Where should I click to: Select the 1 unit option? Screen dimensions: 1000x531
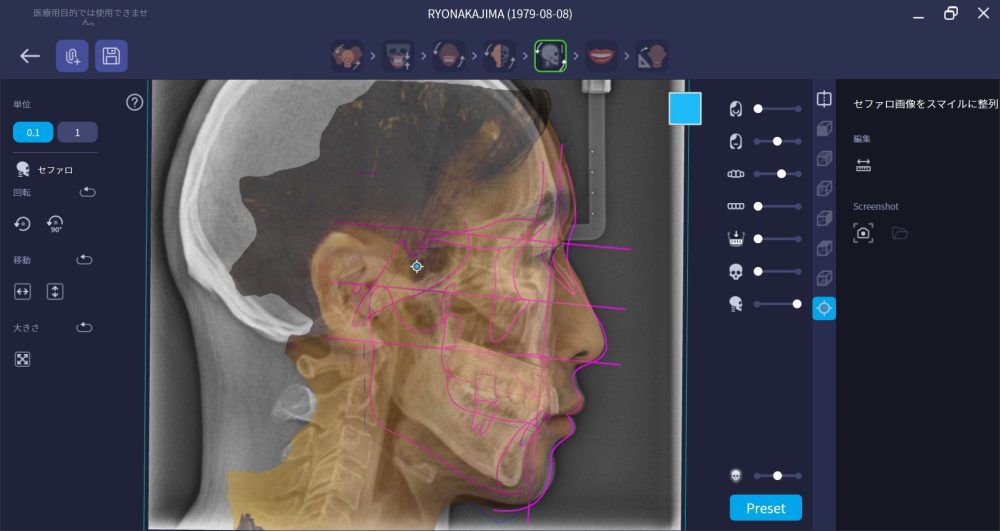[77, 133]
